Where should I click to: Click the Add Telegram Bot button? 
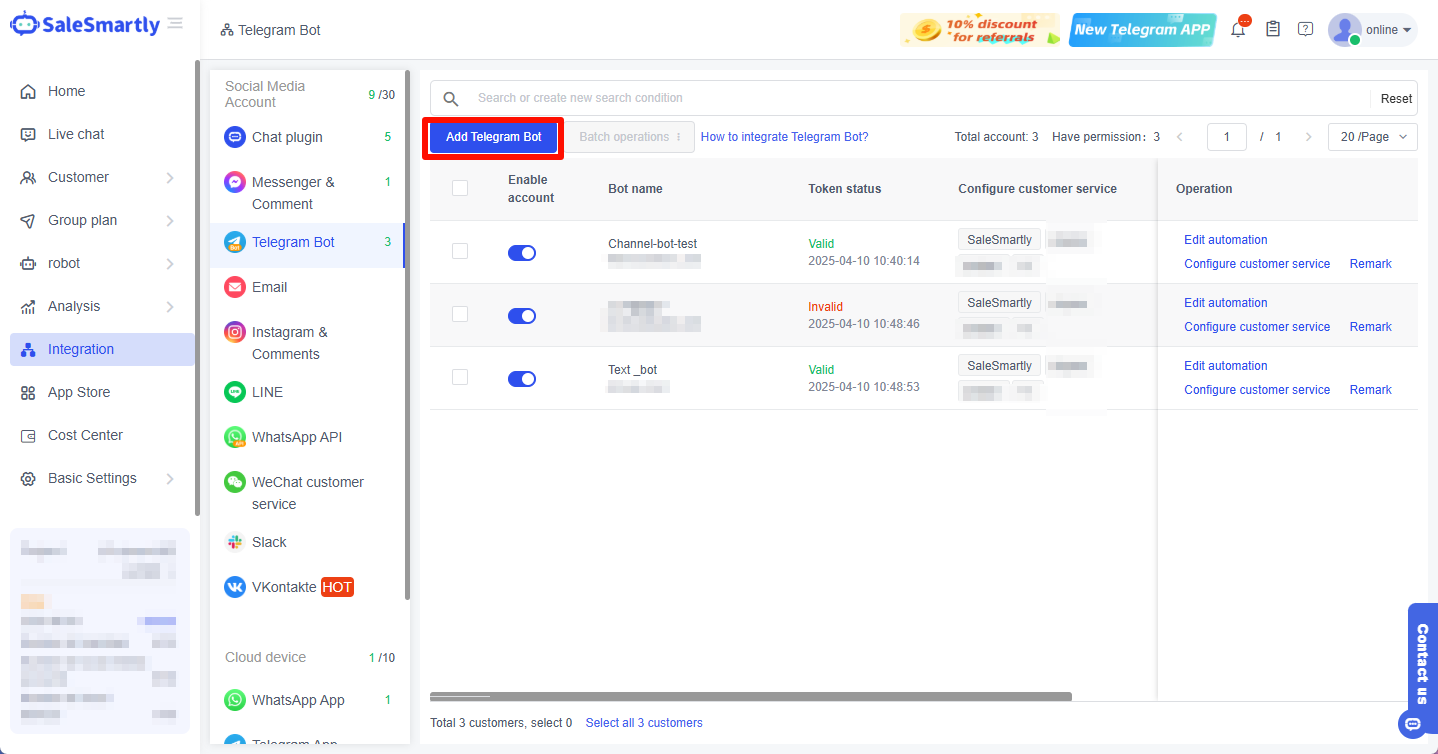click(x=493, y=137)
